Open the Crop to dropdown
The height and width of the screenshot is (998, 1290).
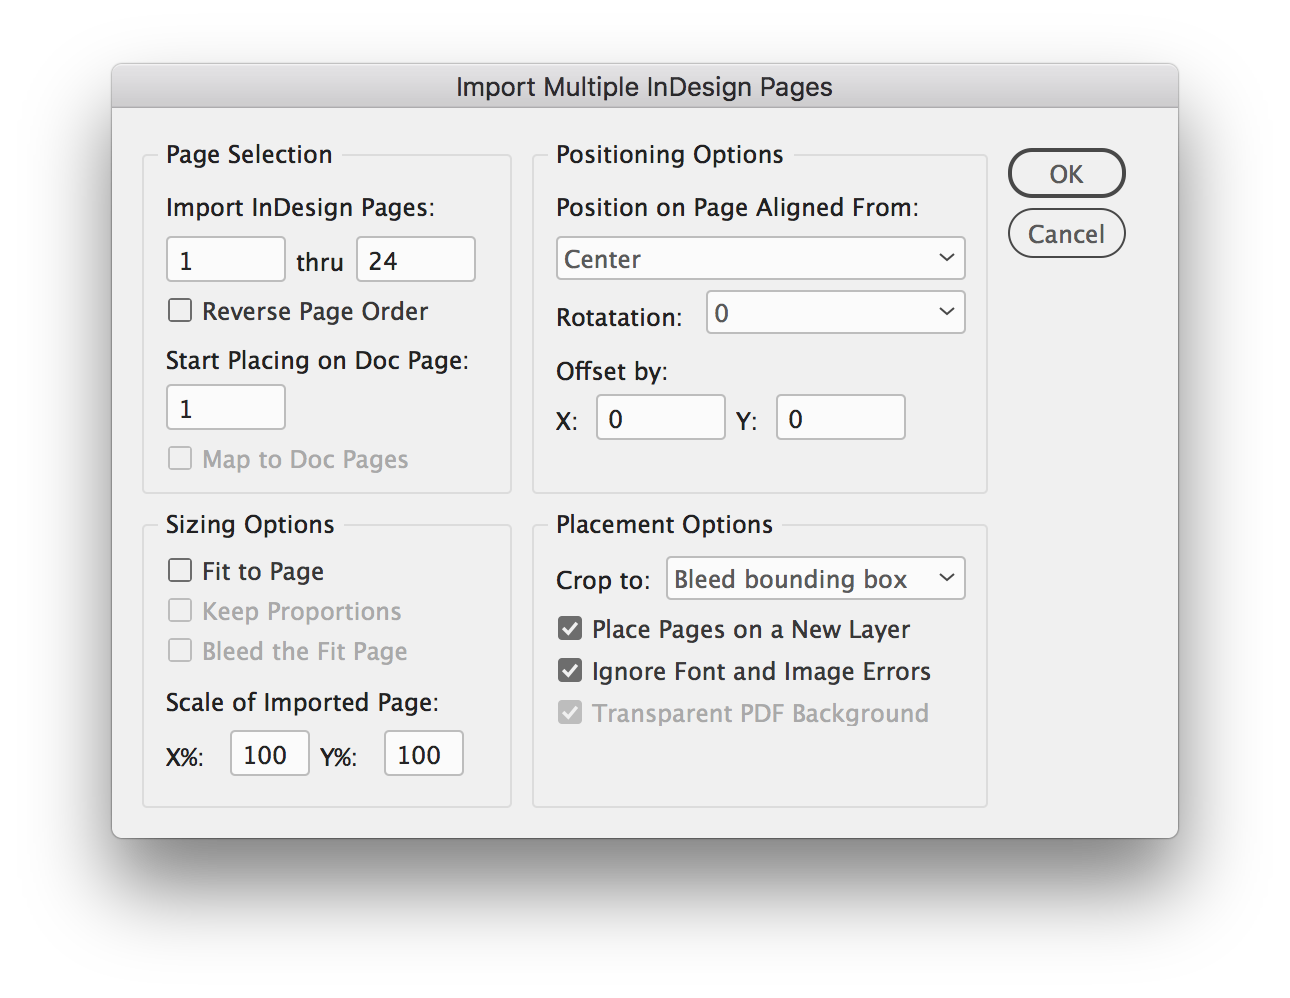tap(816, 578)
